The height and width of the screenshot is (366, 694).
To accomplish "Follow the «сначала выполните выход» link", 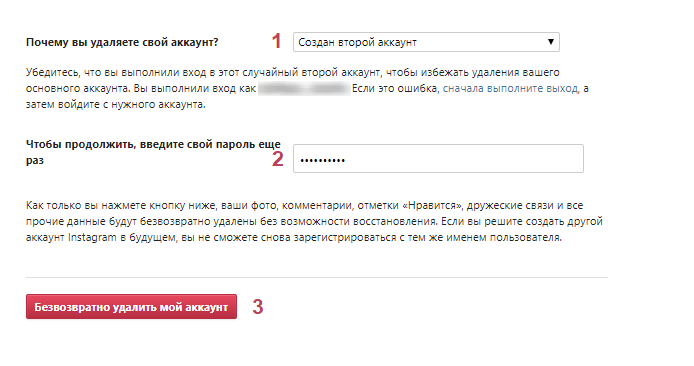I will click(510, 88).
